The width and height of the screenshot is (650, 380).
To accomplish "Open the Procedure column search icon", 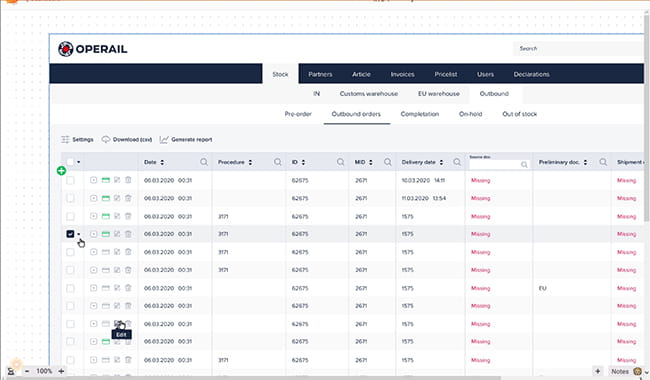I will 278,162.
